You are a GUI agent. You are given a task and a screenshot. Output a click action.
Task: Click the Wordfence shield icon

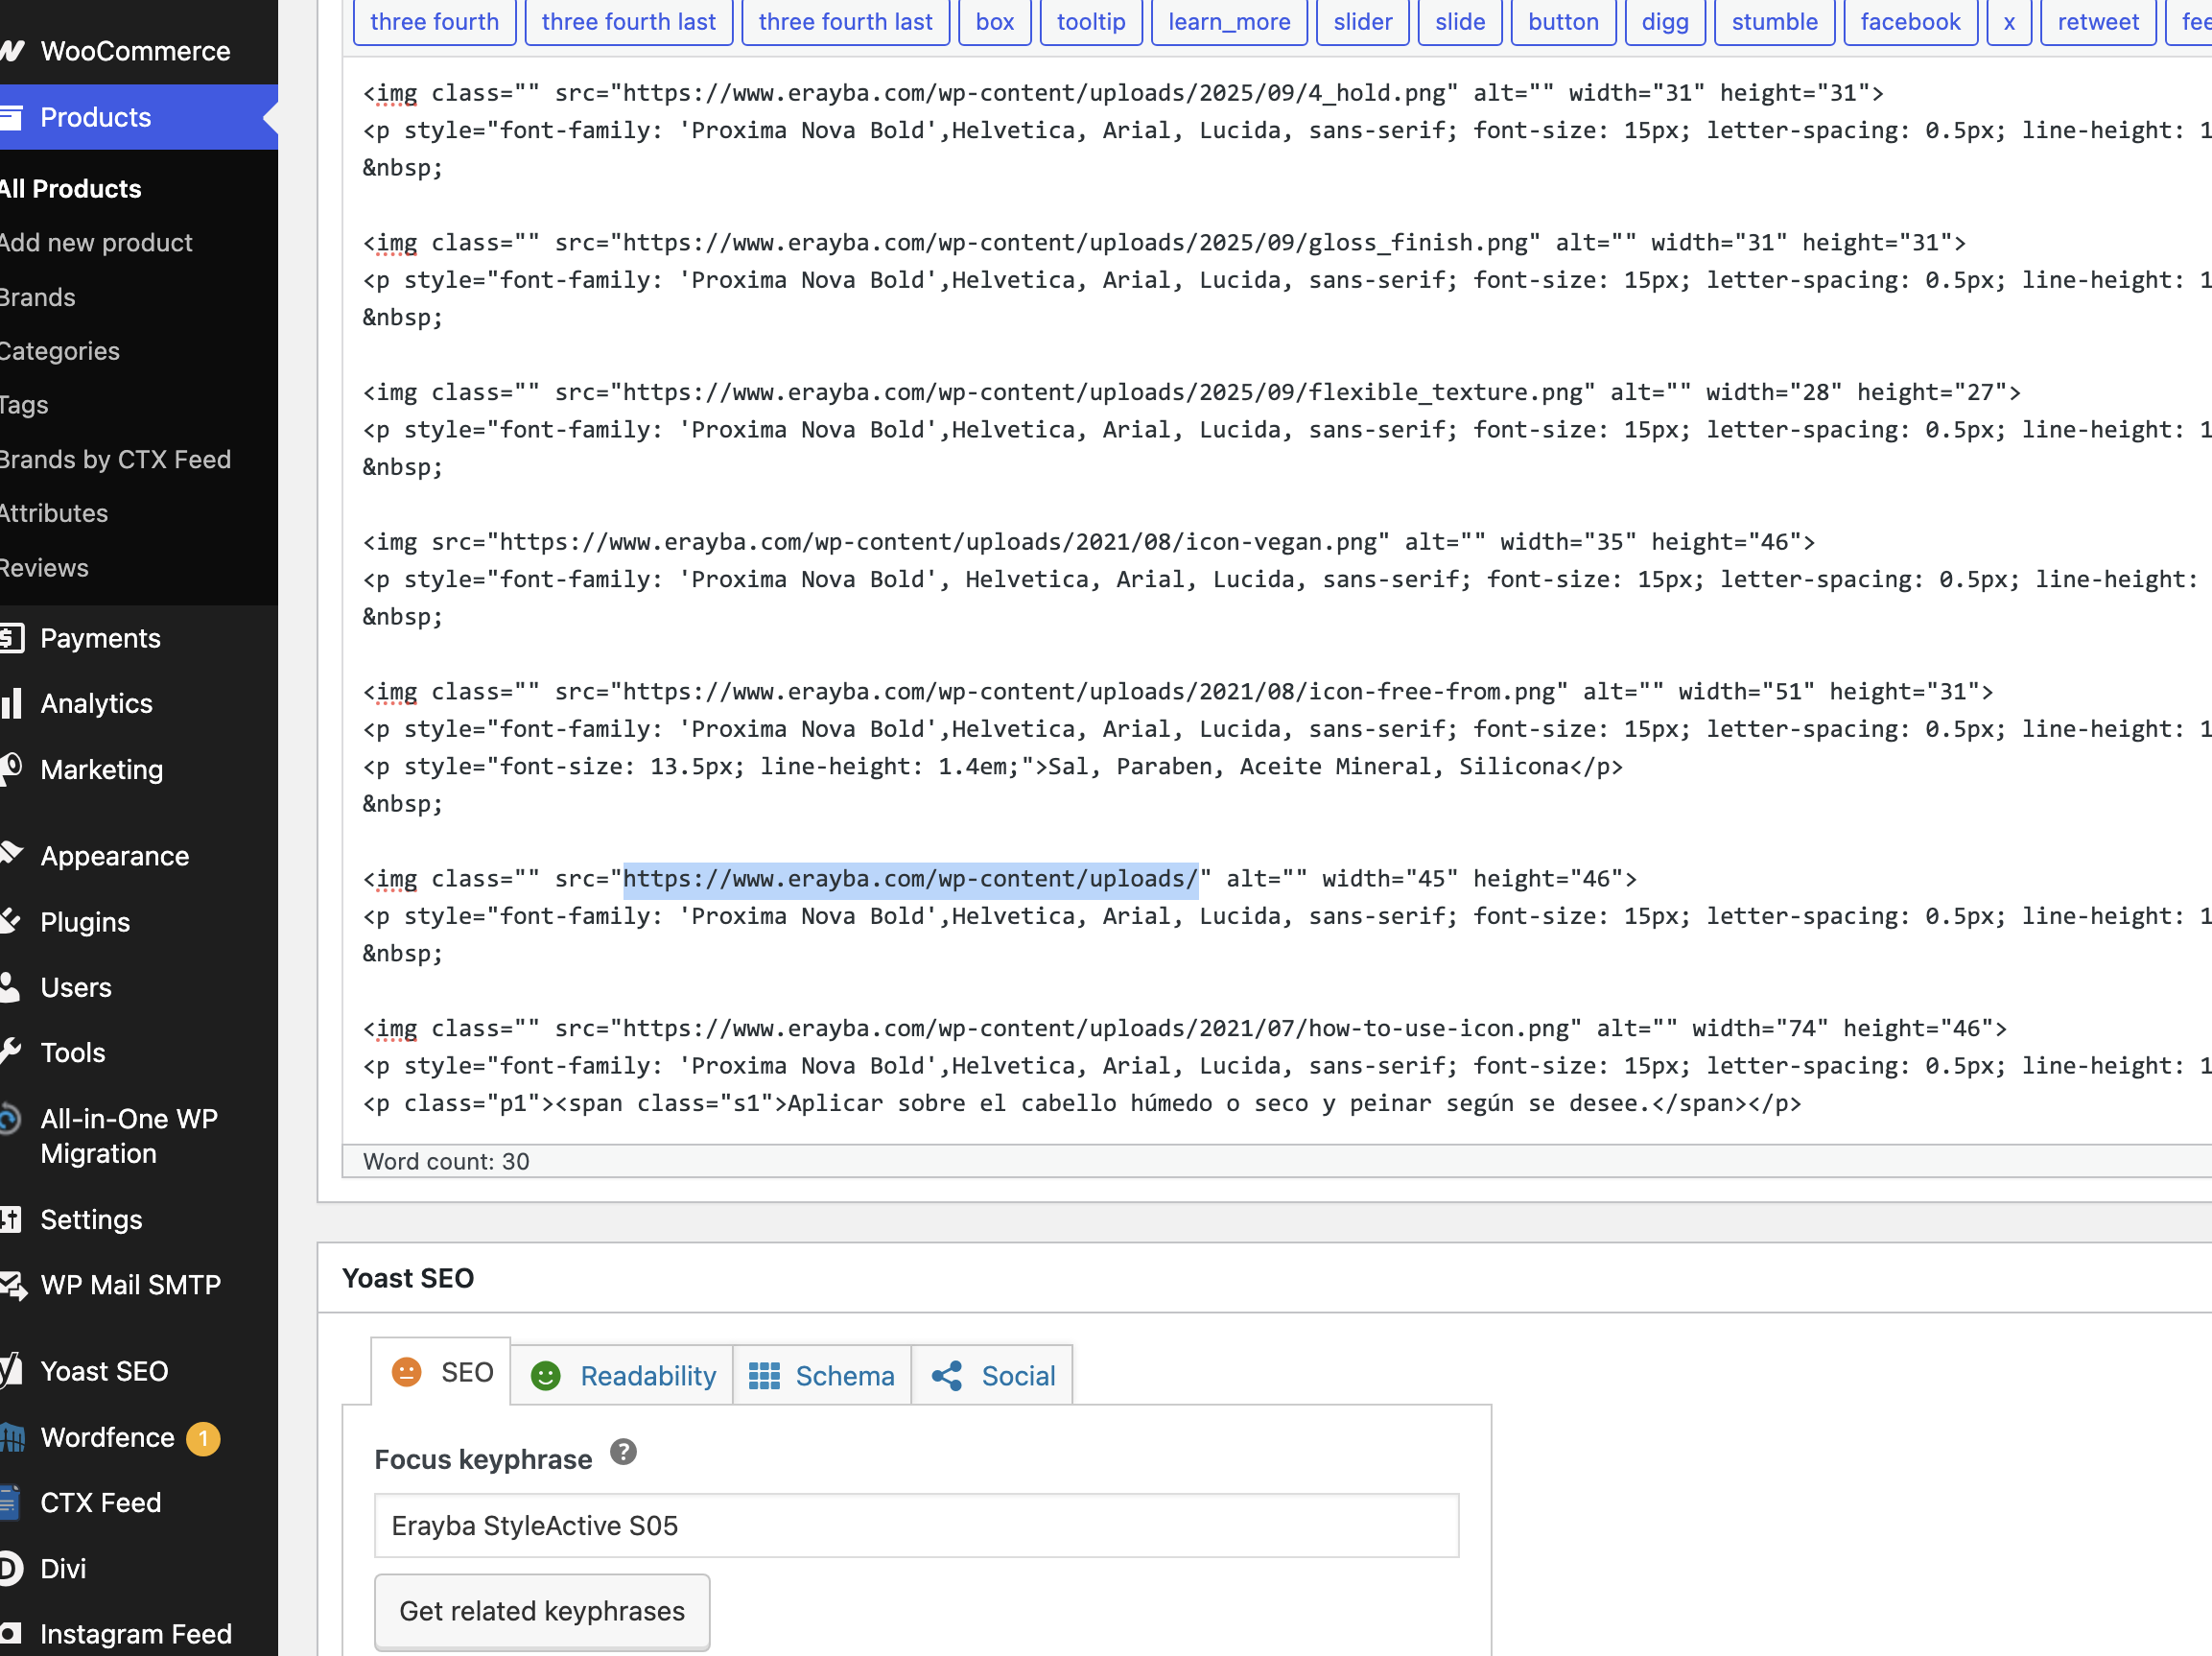pyautogui.click(x=11, y=1437)
